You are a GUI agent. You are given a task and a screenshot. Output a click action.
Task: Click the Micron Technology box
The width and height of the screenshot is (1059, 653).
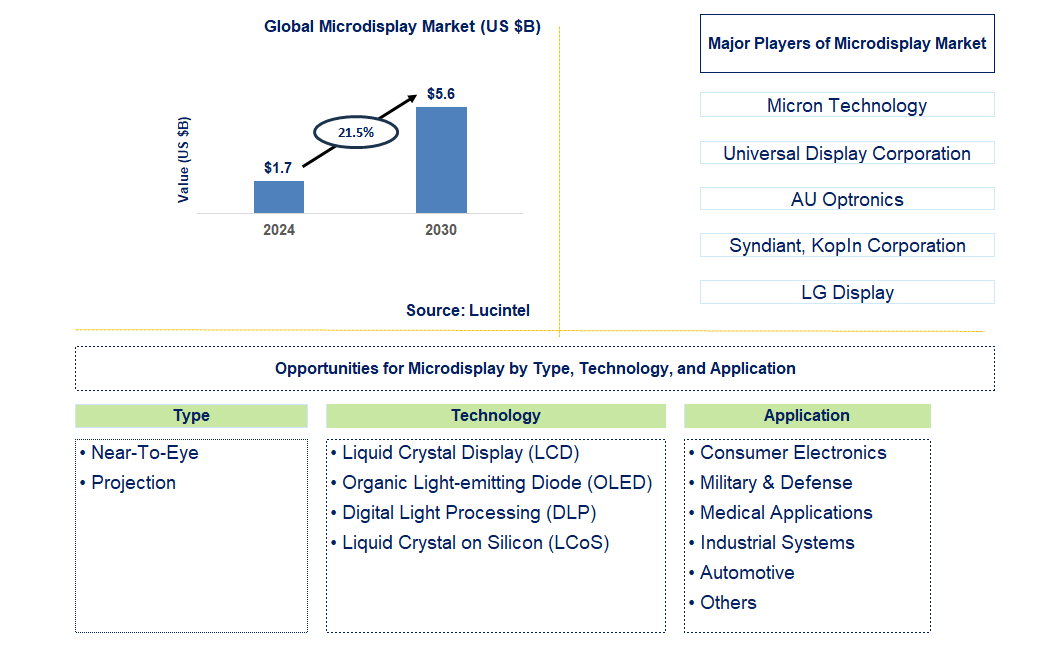click(847, 105)
